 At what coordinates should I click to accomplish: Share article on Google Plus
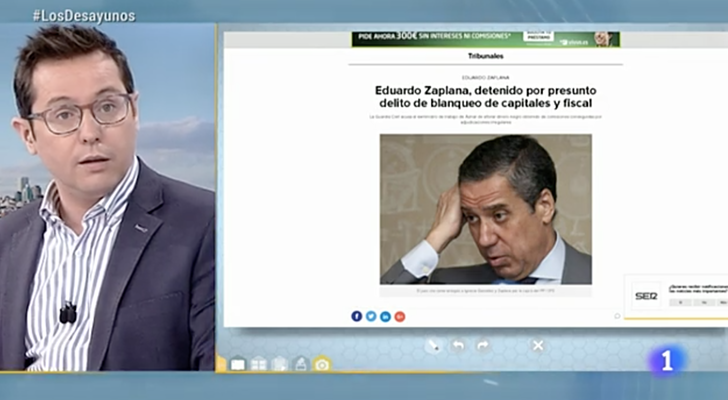400,316
